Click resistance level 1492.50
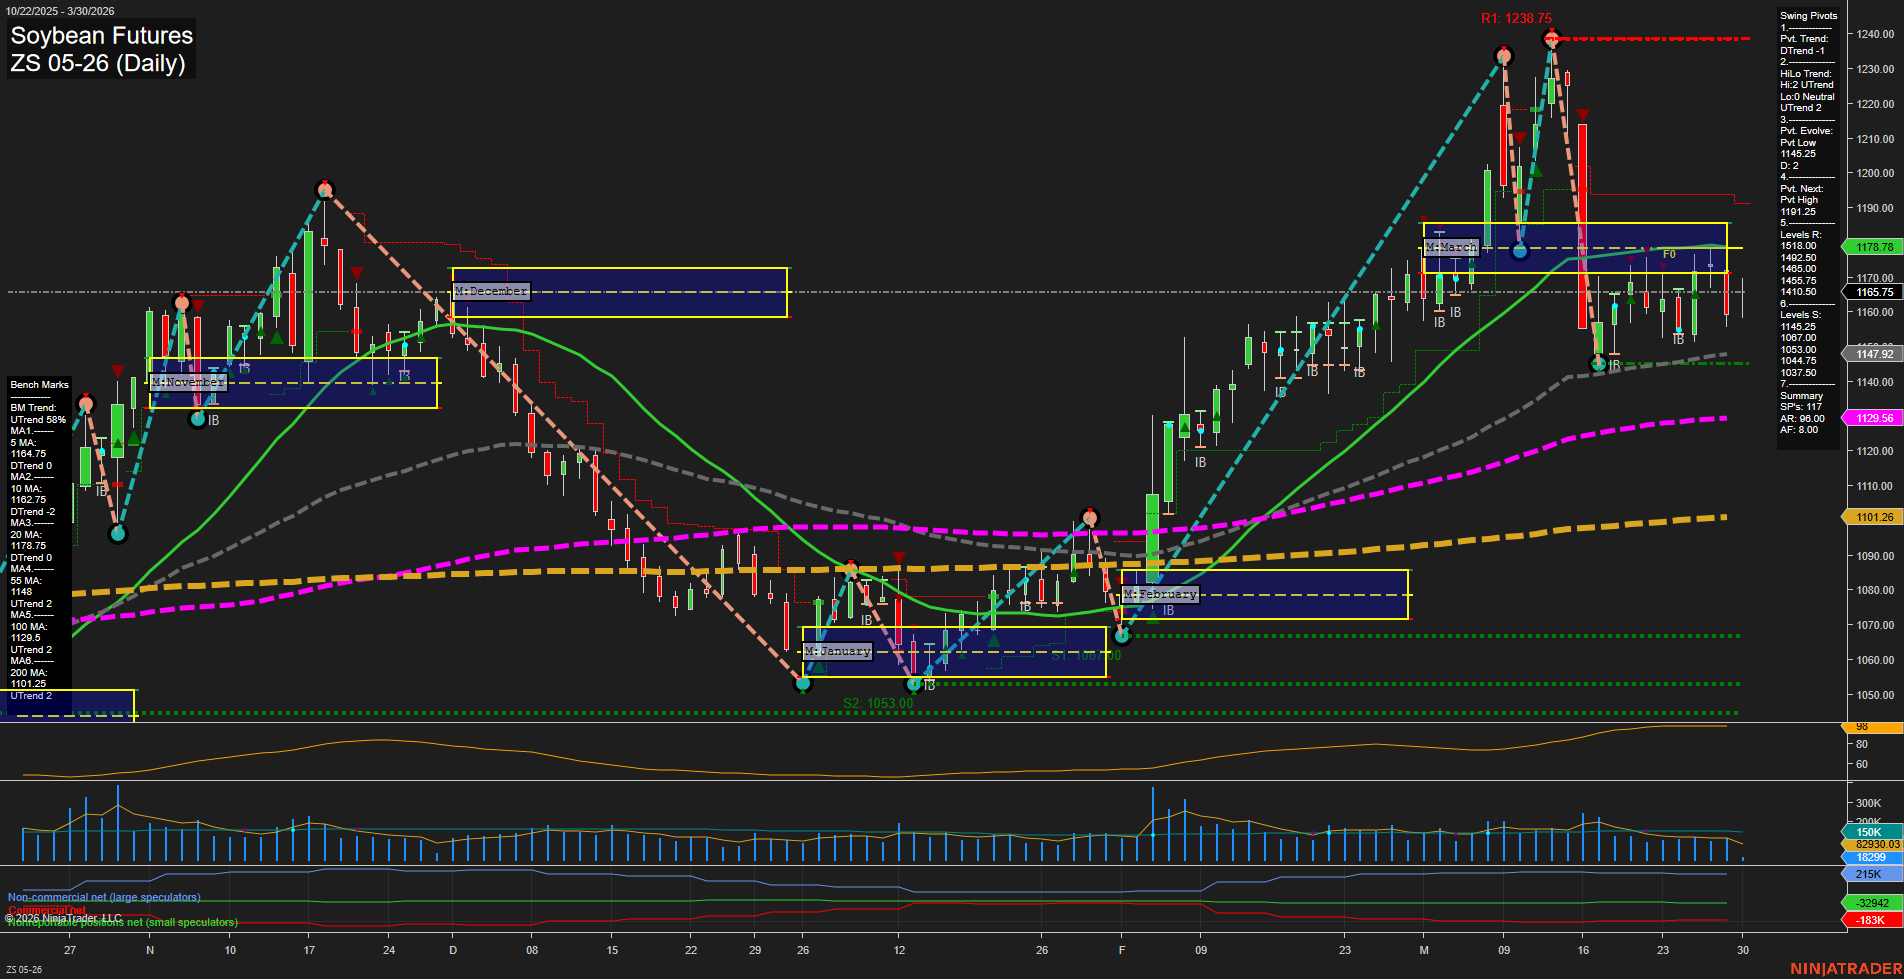1904x979 pixels. click(1798, 258)
